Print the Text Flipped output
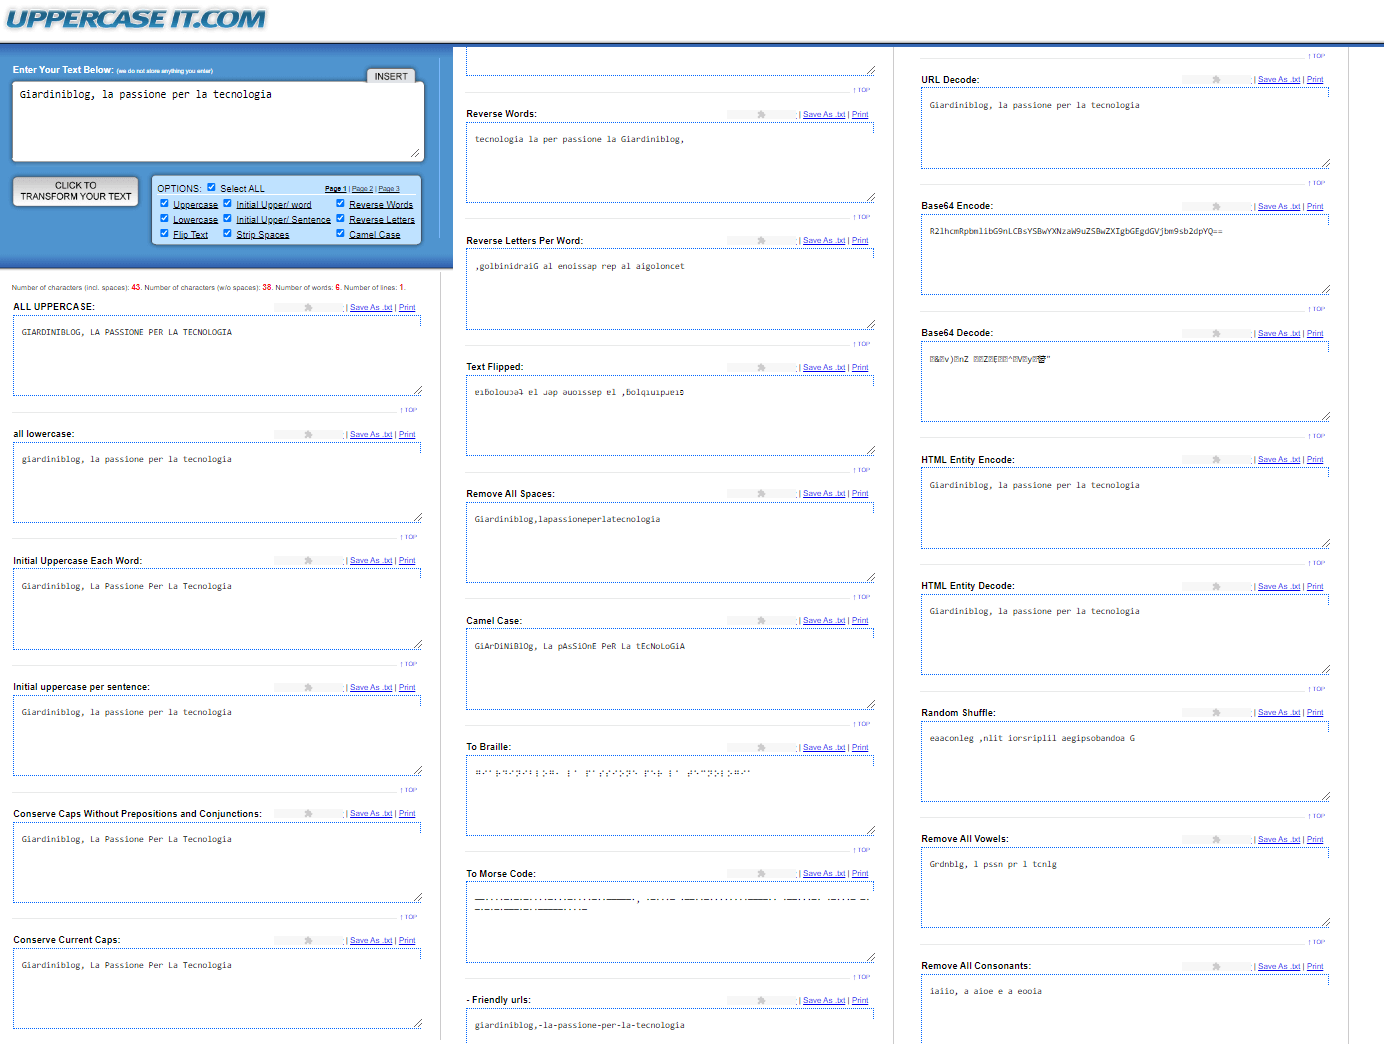Screen dimensions: 1384x1044 pos(860,368)
